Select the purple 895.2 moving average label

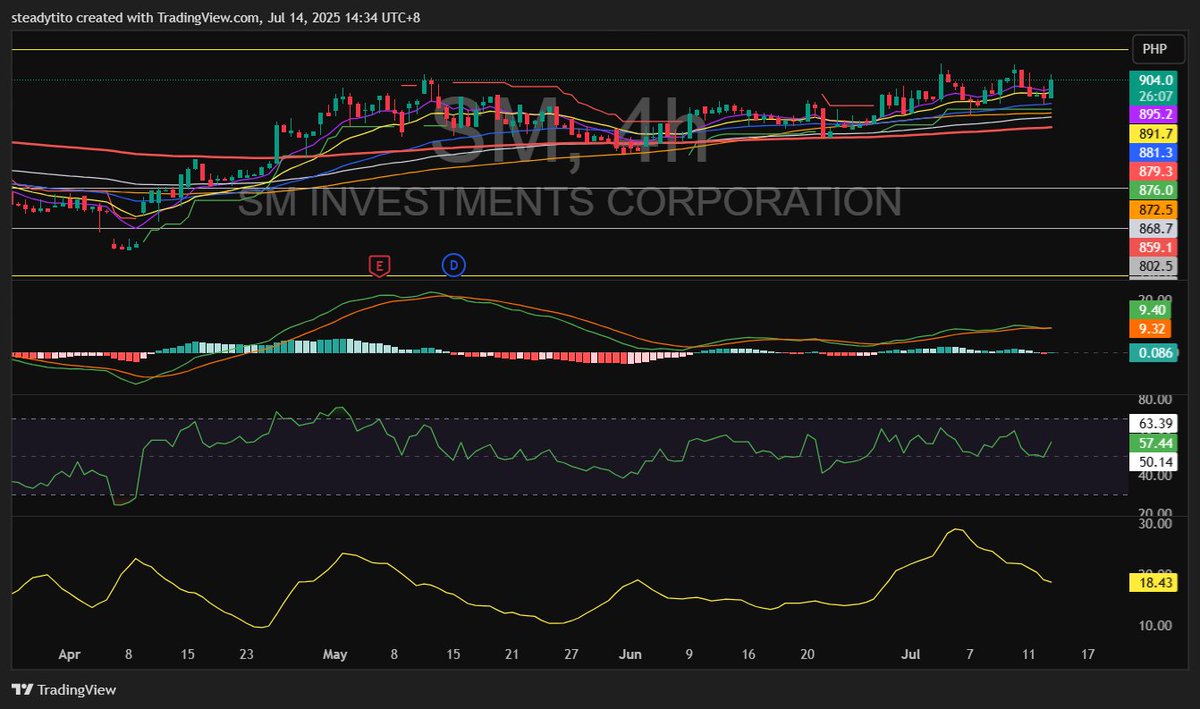coord(1155,115)
